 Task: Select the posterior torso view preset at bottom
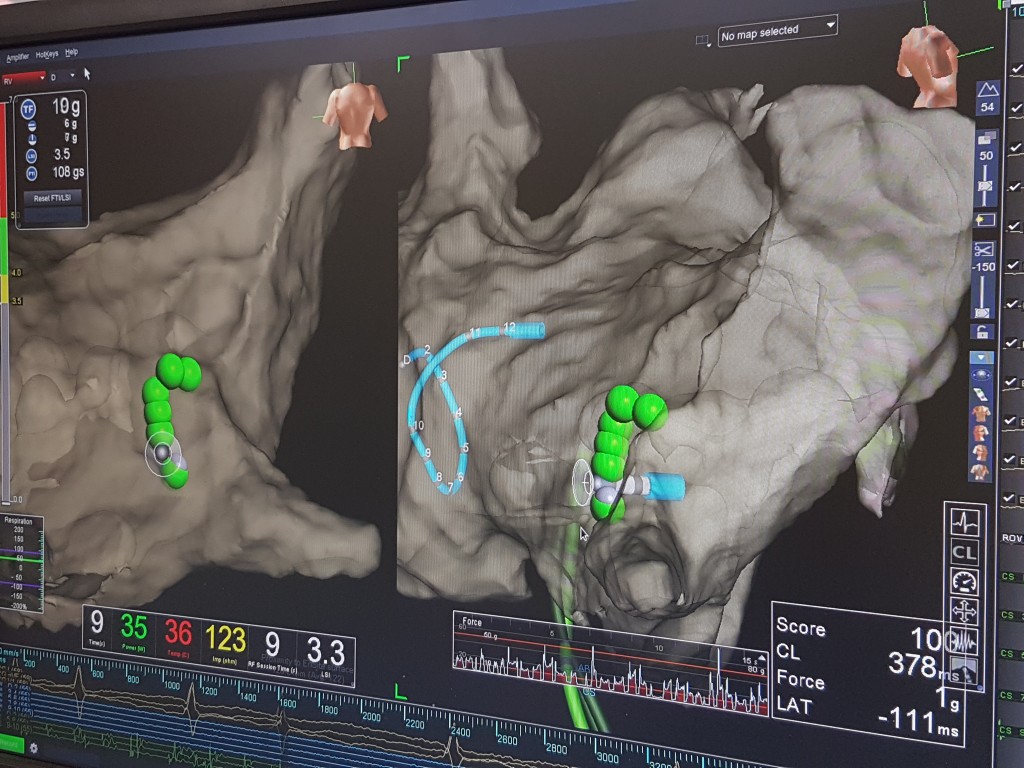point(981,472)
